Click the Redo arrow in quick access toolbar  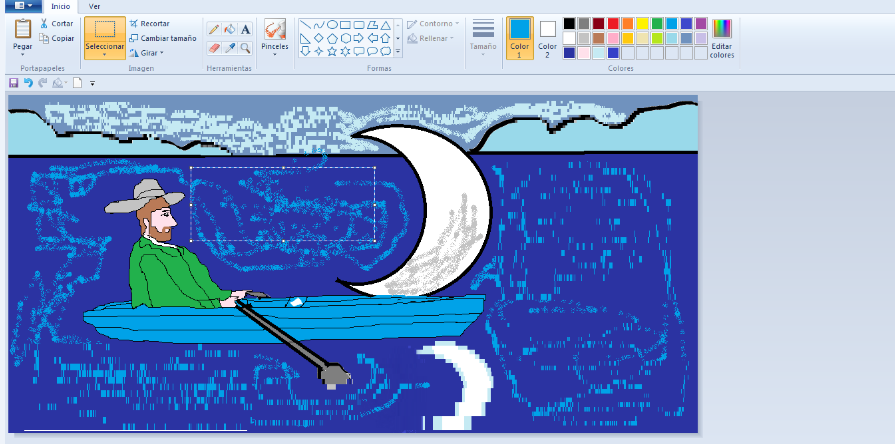[42, 83]
